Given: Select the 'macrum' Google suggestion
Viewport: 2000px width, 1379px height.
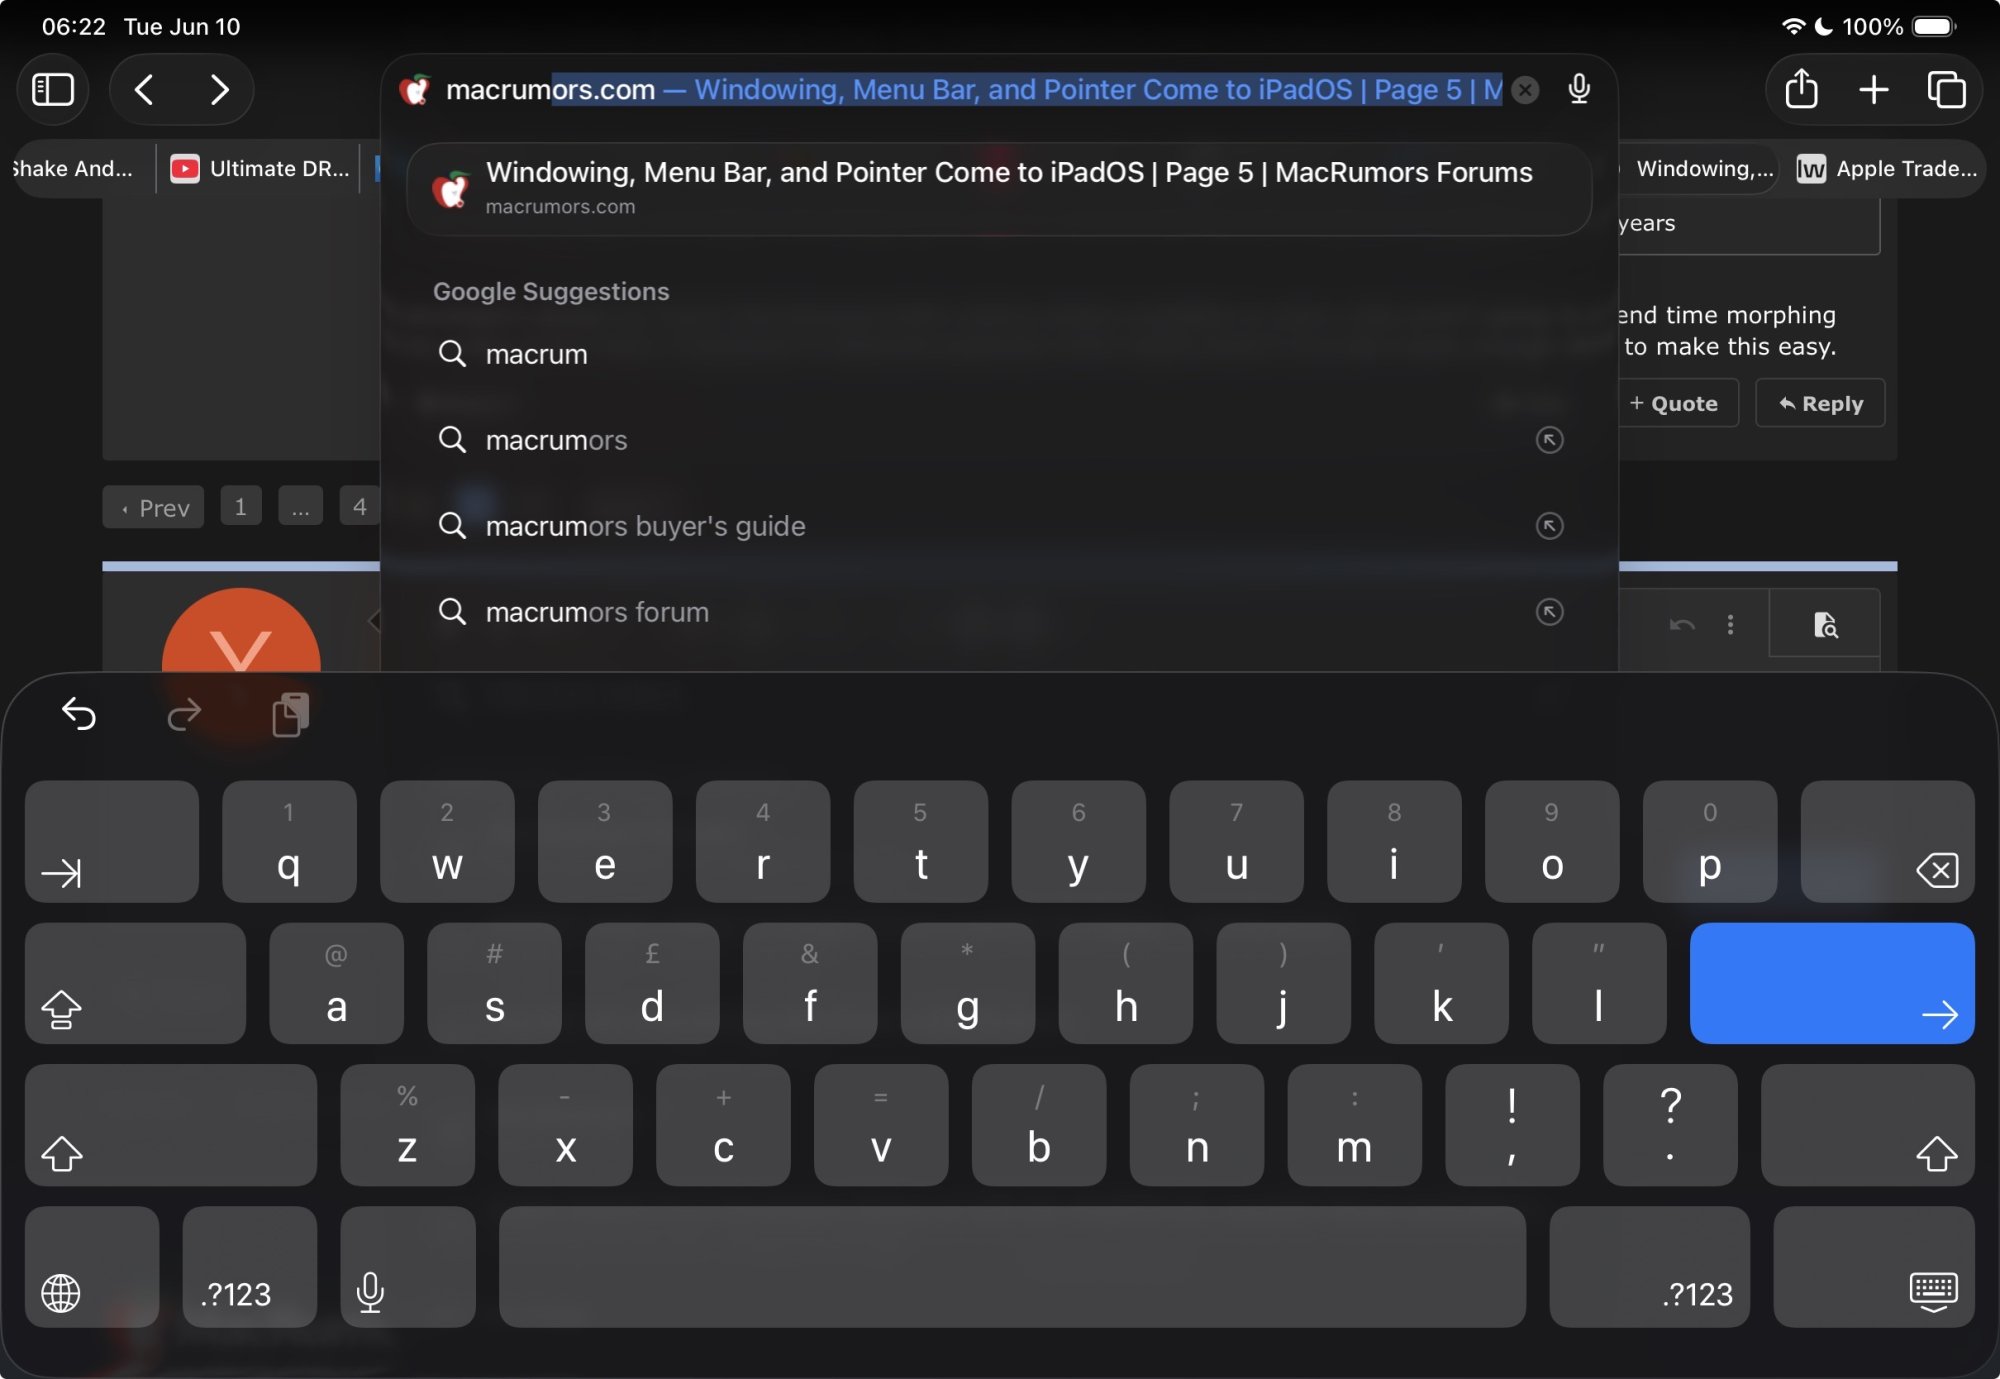Looking at the screenshot, I should 536,355.
